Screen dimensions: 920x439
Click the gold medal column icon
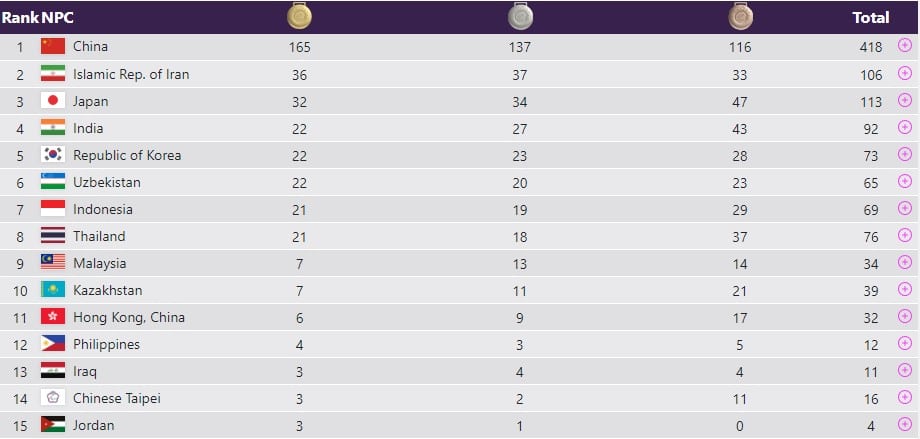pos(299,16)
